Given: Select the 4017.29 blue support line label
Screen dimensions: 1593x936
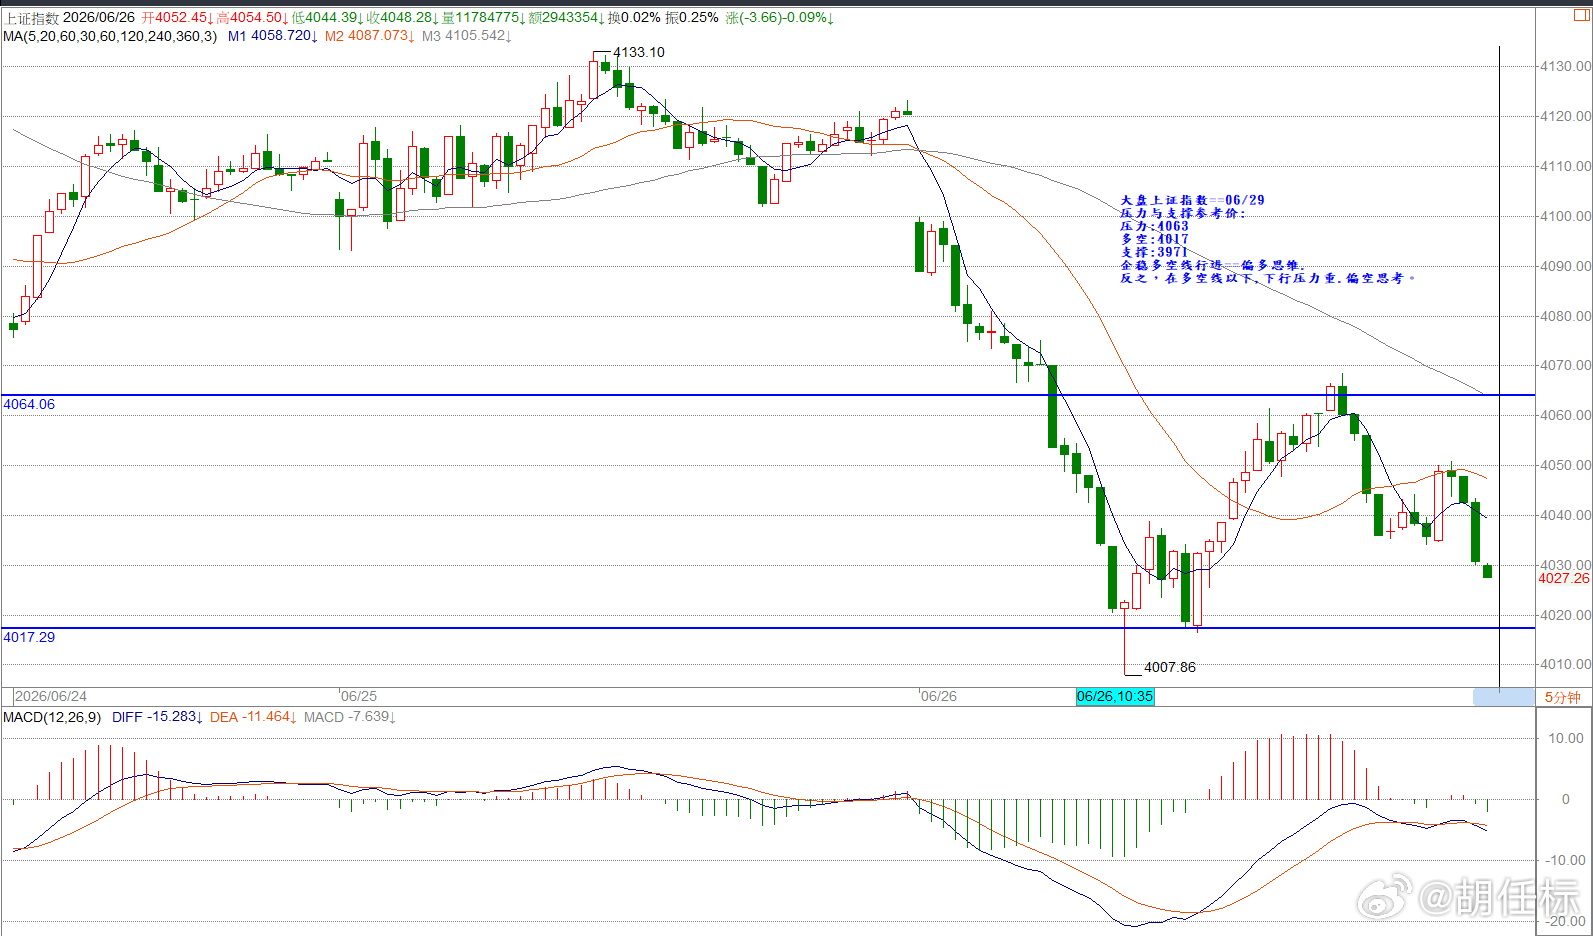Looking at the screenshot, I should click(x=29, y=637).
